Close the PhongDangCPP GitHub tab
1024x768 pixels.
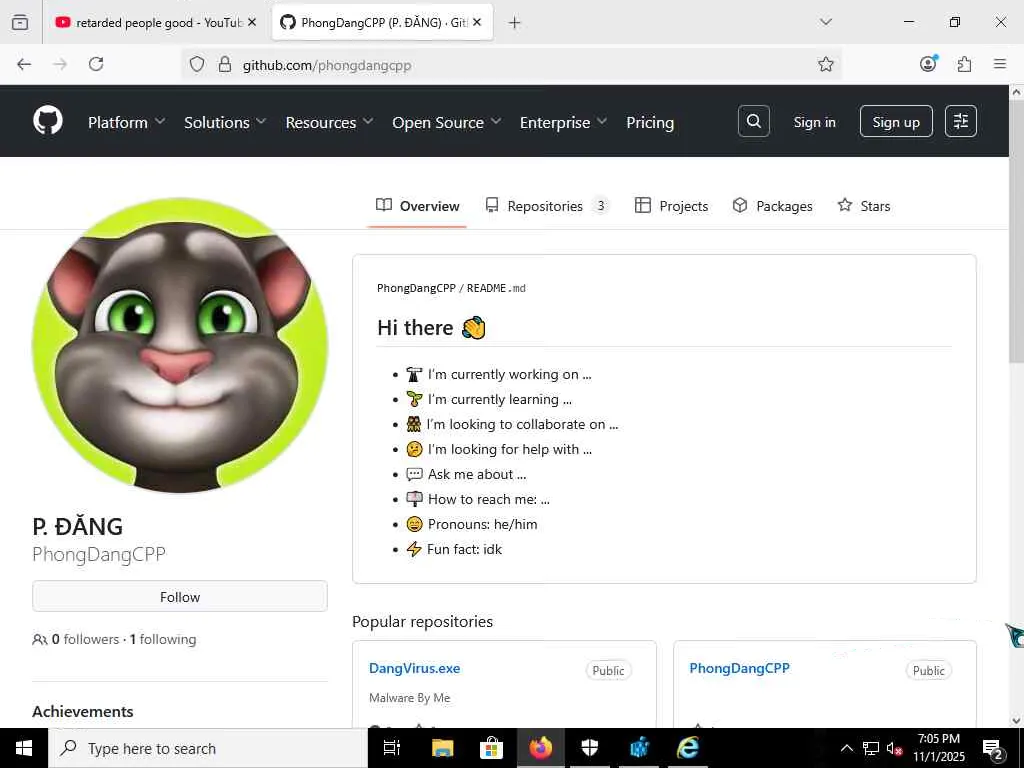click(477, 22)
